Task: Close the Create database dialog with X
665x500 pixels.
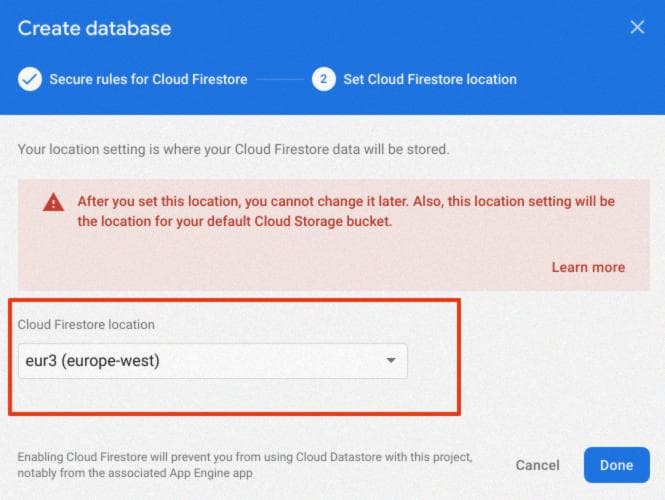Action: point(637,27)
